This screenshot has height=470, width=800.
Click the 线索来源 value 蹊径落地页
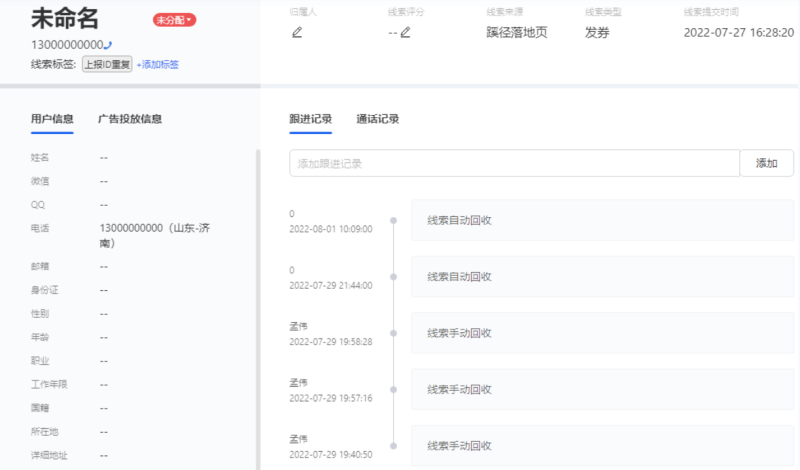pyautogui.click(x=517, y=33)
